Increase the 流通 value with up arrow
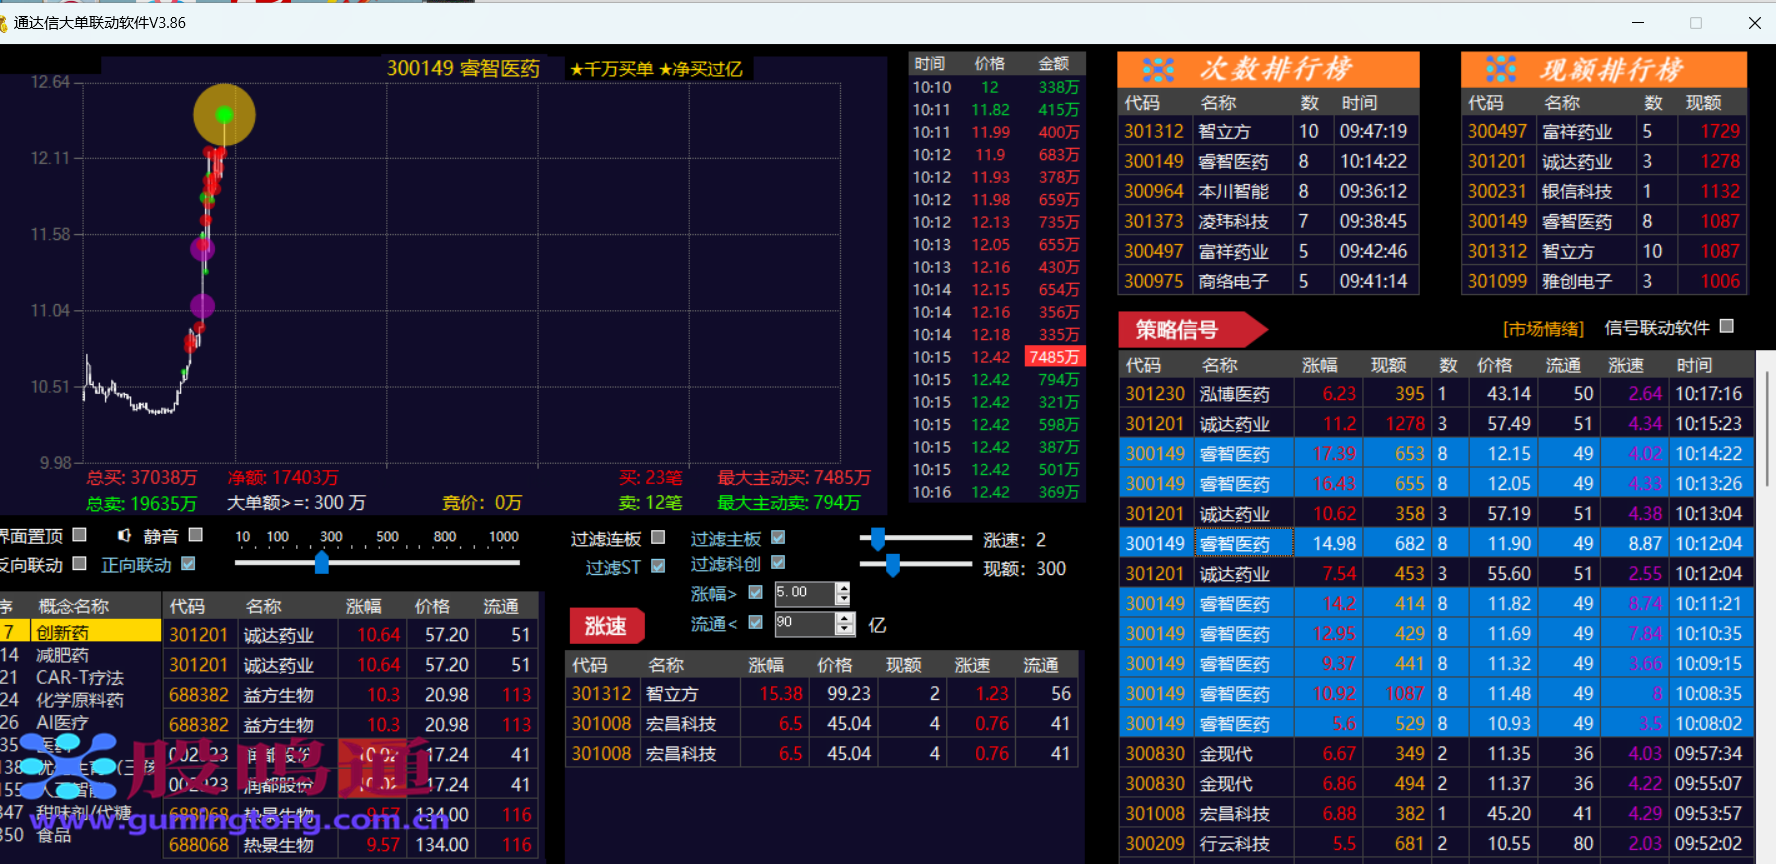 coord(845,618)
